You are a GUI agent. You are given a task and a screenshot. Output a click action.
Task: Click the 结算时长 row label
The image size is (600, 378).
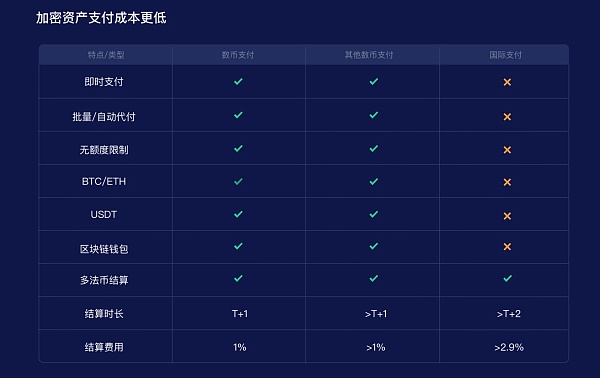[x=104, y=314]
